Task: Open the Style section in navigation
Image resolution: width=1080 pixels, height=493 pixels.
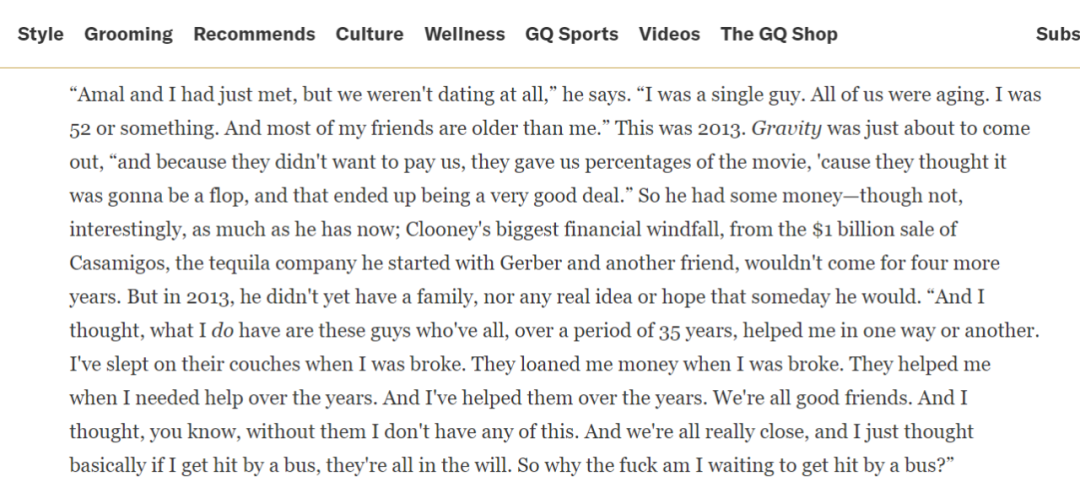Action: point(40,34)
